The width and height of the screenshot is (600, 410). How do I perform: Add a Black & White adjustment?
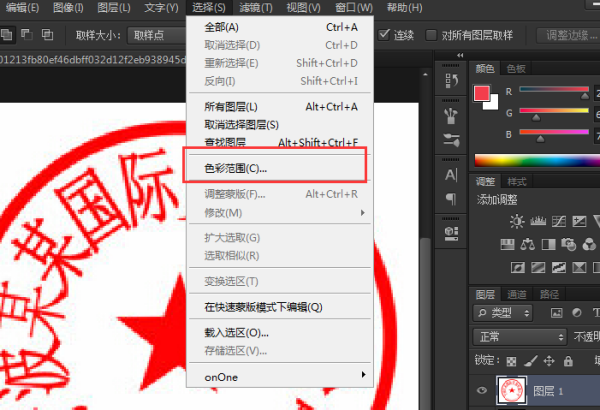(548, 244)
